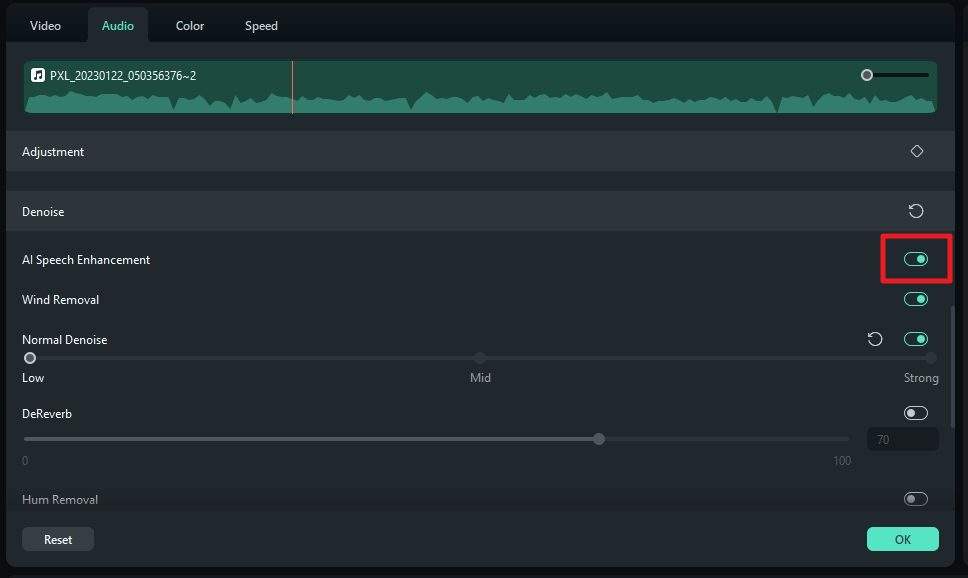Viewport: 968px width, 578px height.
Task: Click the Wind Removal label
Action: (60, 299)
